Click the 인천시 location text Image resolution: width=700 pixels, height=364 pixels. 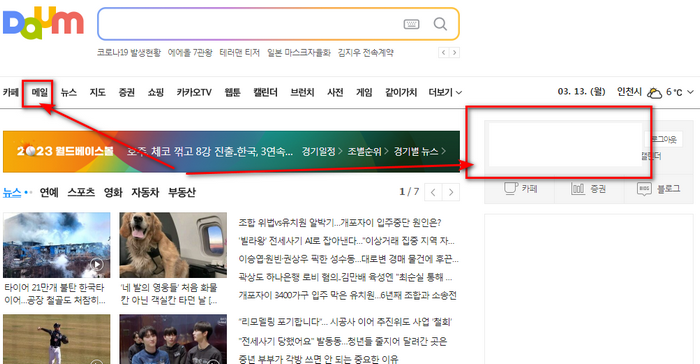[x=629, y=92]
